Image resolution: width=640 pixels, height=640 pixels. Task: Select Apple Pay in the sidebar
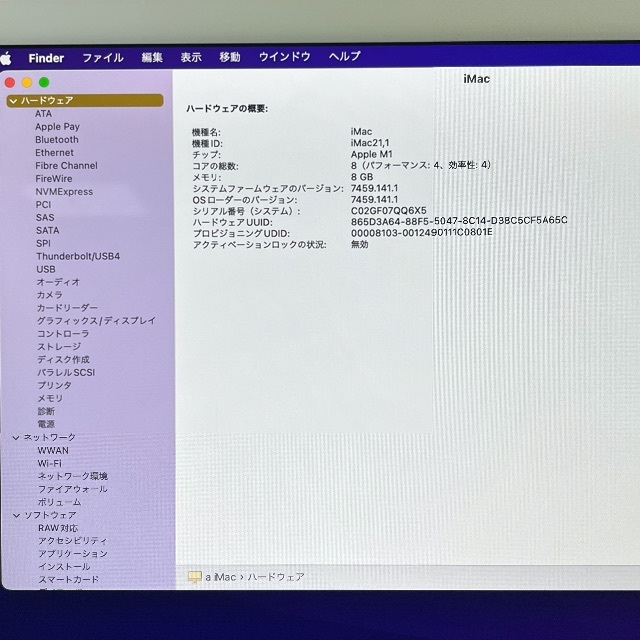click(x=57, y=127)
